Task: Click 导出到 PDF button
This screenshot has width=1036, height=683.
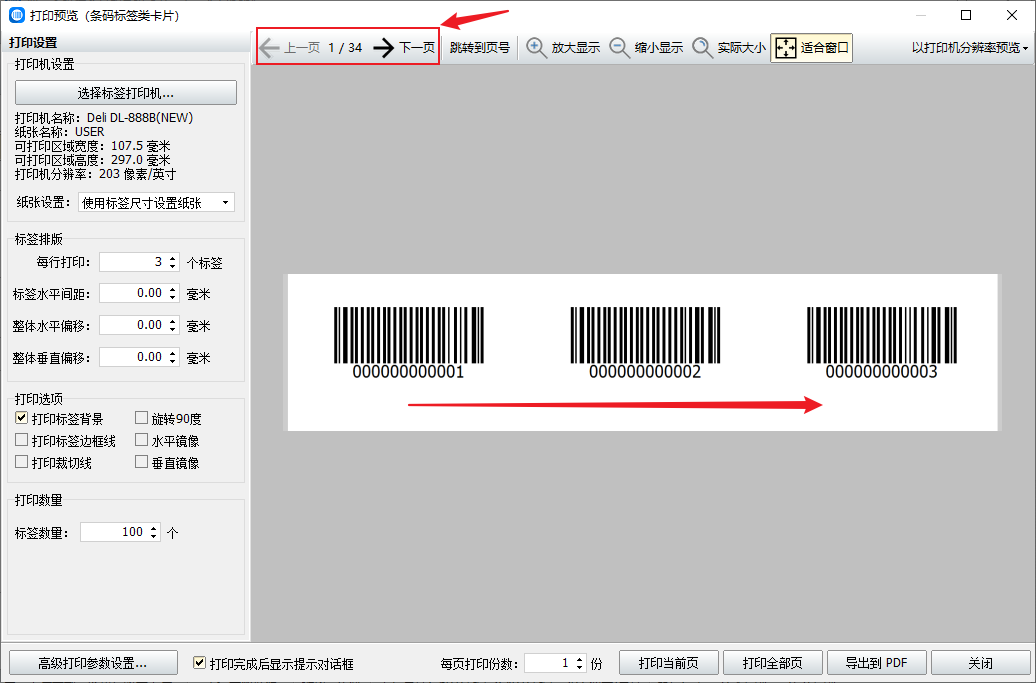Action: [x=877, y=663]
